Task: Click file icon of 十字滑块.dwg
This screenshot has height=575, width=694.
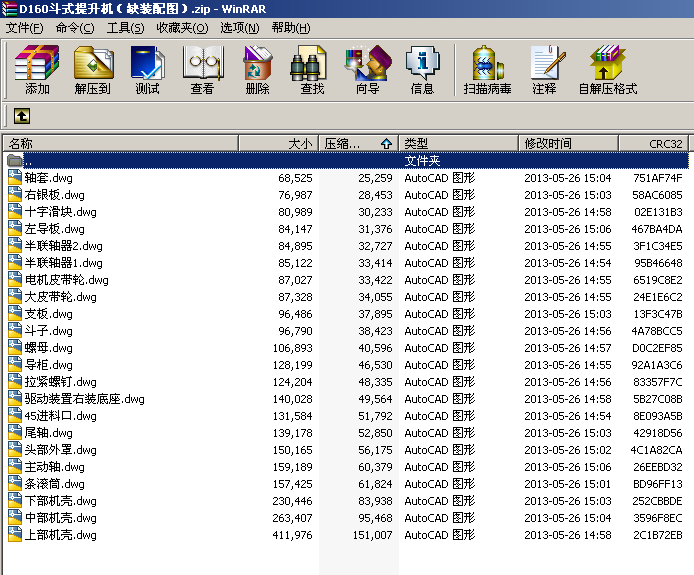Action: pyautogui.click(x=15, y=212)
